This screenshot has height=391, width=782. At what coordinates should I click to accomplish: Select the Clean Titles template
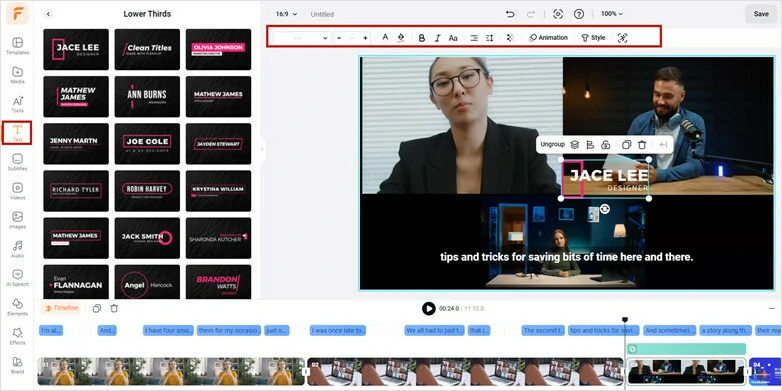tap(147, 49)
